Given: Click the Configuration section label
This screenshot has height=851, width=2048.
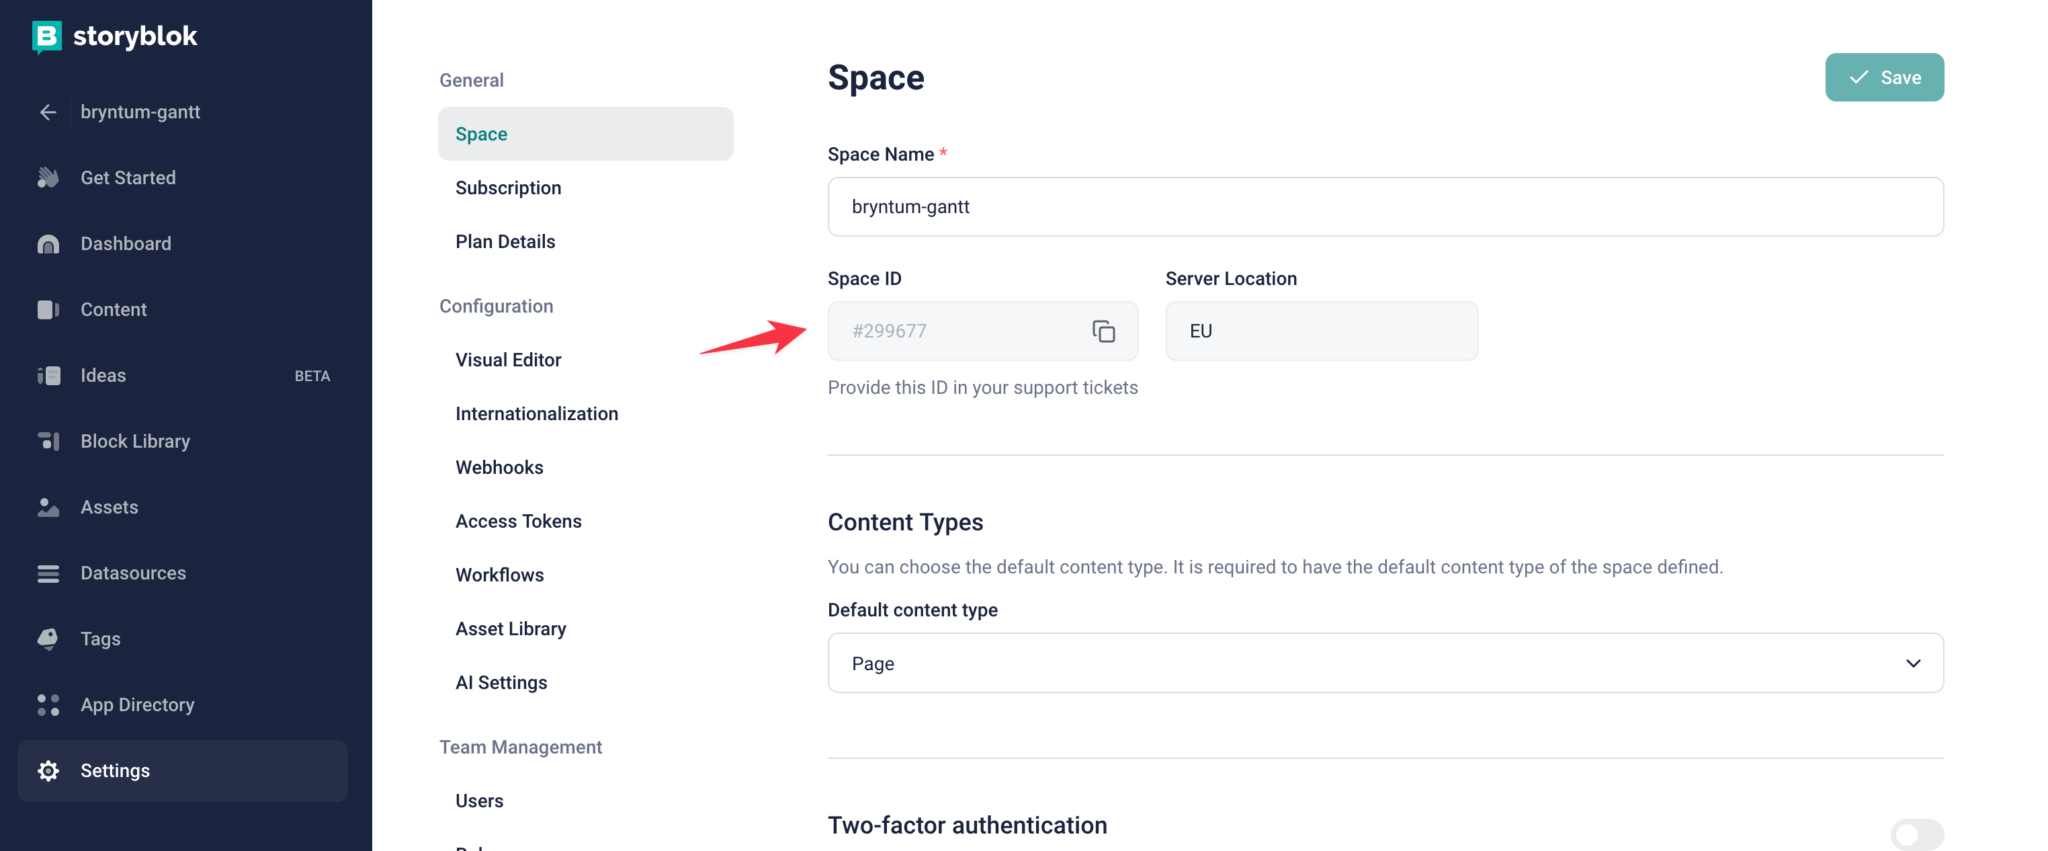Looking at the screenshot, I should 496,306.
